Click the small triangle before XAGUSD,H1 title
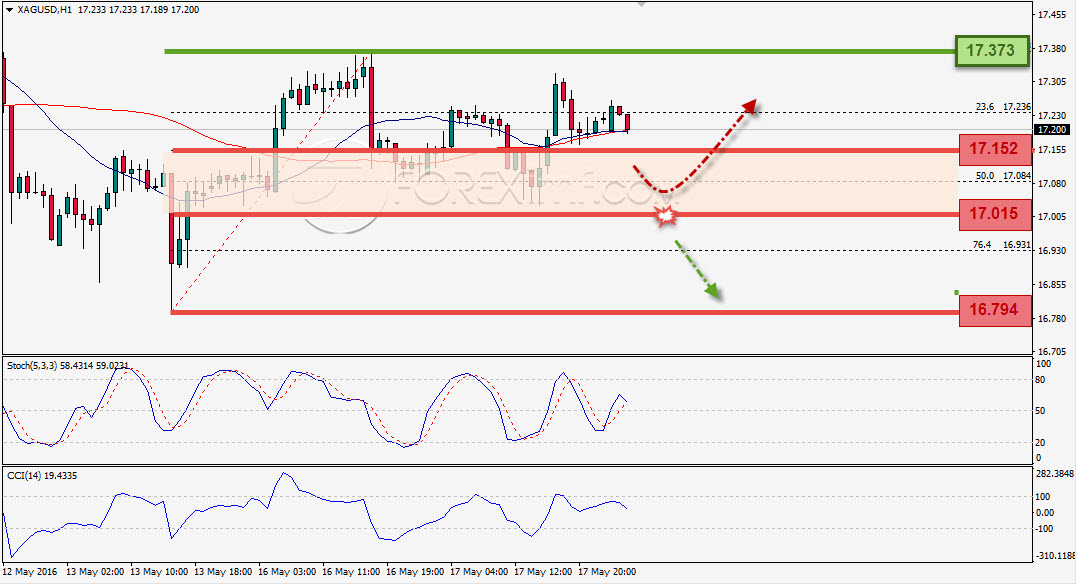The image size is (1077, 584). [8, 10]
